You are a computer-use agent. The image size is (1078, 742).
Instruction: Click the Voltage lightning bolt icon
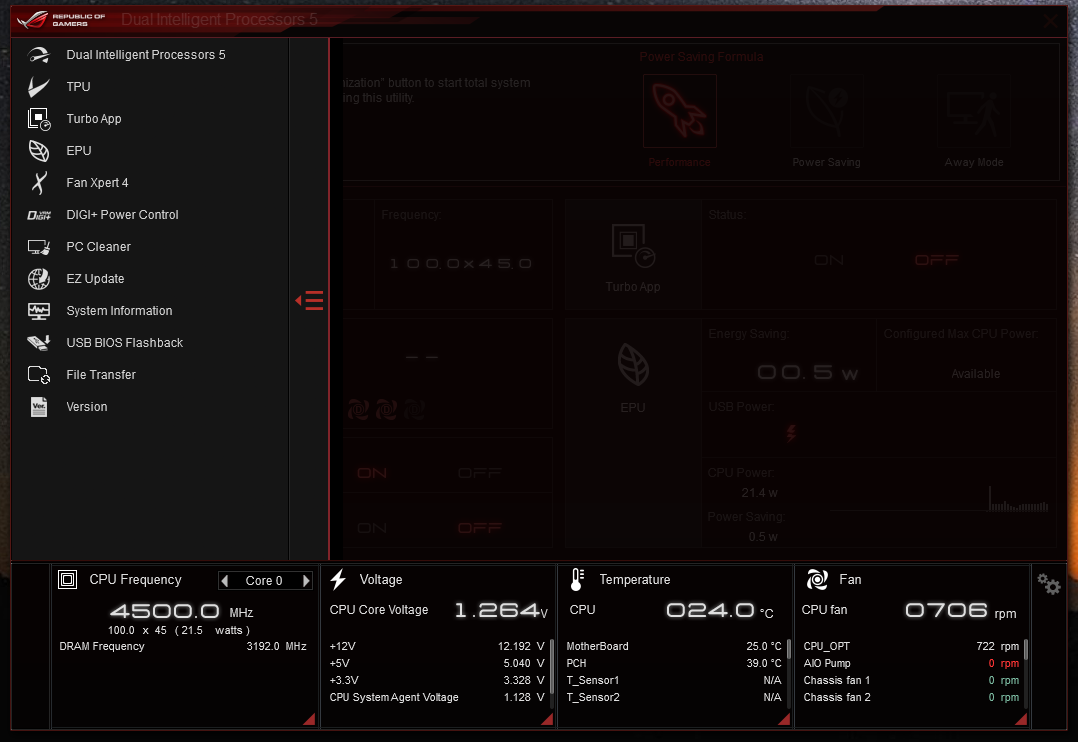coord(338,580)
